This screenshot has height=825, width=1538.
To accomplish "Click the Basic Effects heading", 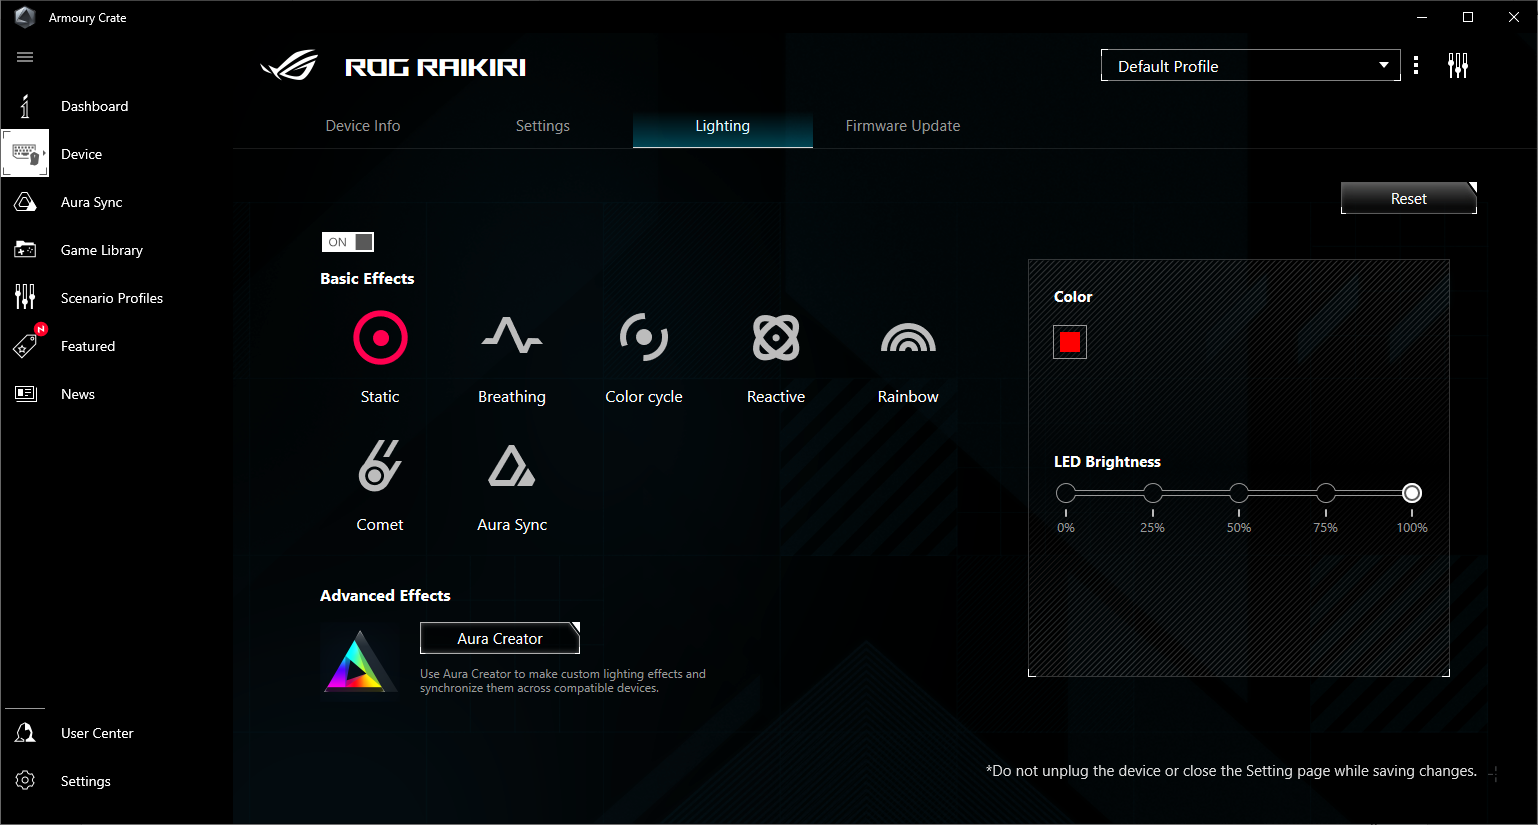I will [367, 279].
